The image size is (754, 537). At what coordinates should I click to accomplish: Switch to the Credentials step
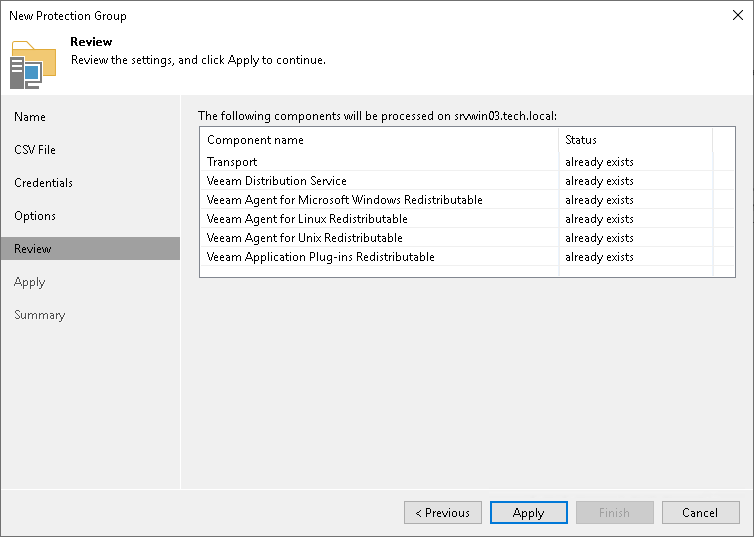[x=43, y=183]
